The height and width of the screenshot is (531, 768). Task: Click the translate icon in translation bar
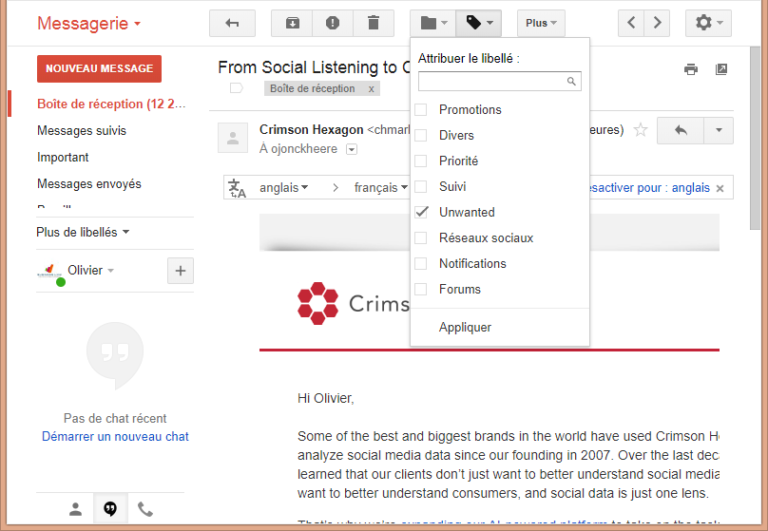[x=237, y=188]
